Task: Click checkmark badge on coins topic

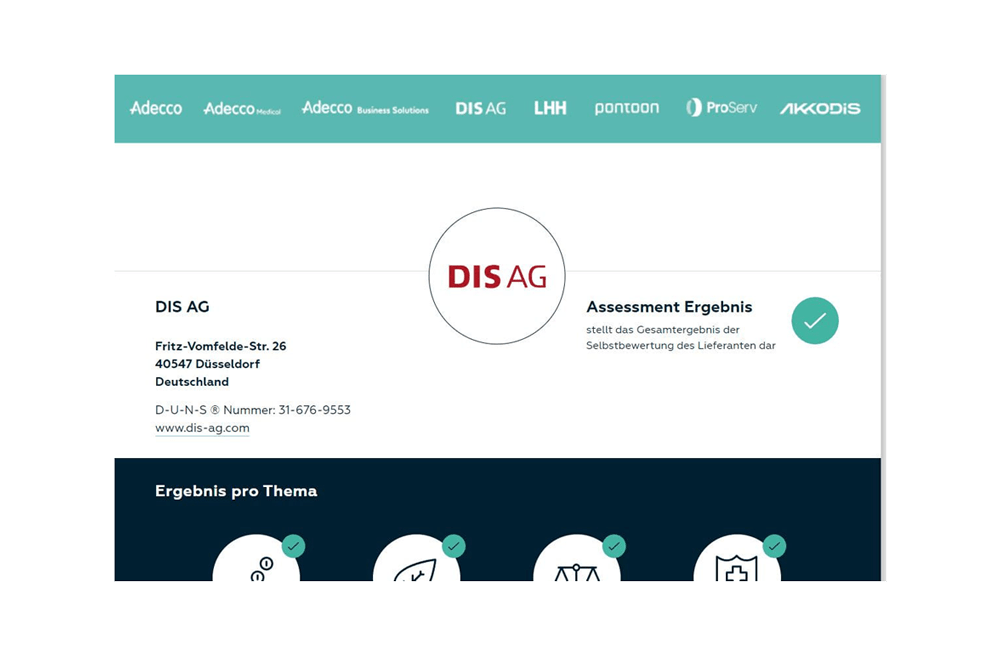Action: point(293,546)
